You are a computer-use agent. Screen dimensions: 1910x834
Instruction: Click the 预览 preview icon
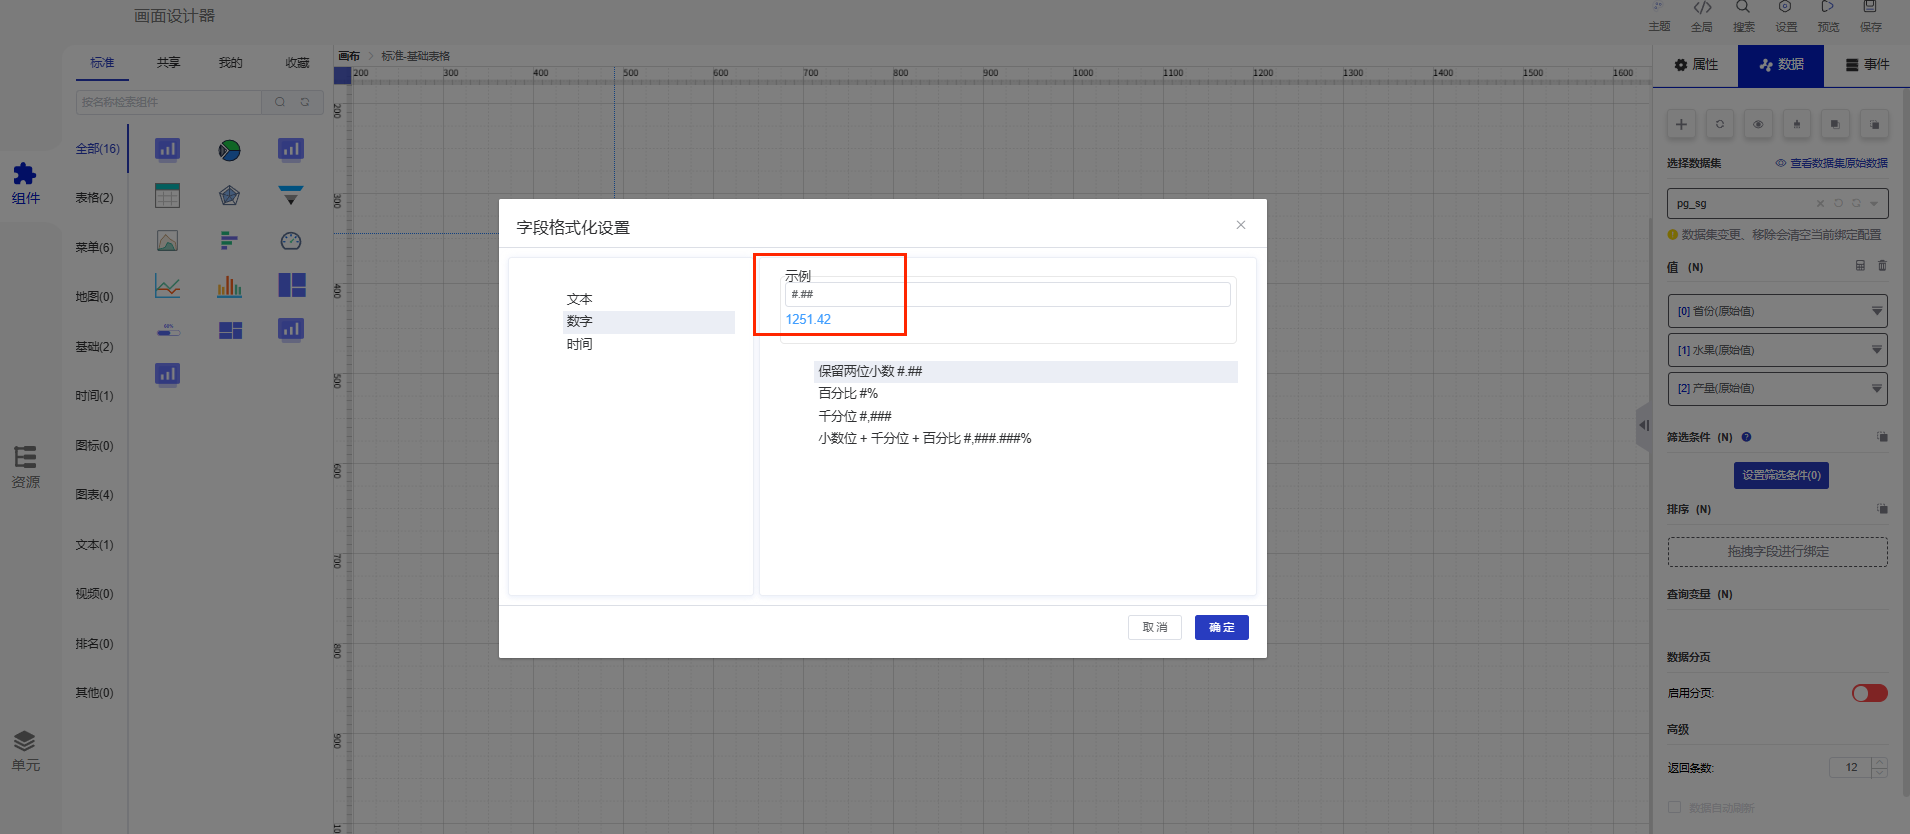tap(1828, 16)
